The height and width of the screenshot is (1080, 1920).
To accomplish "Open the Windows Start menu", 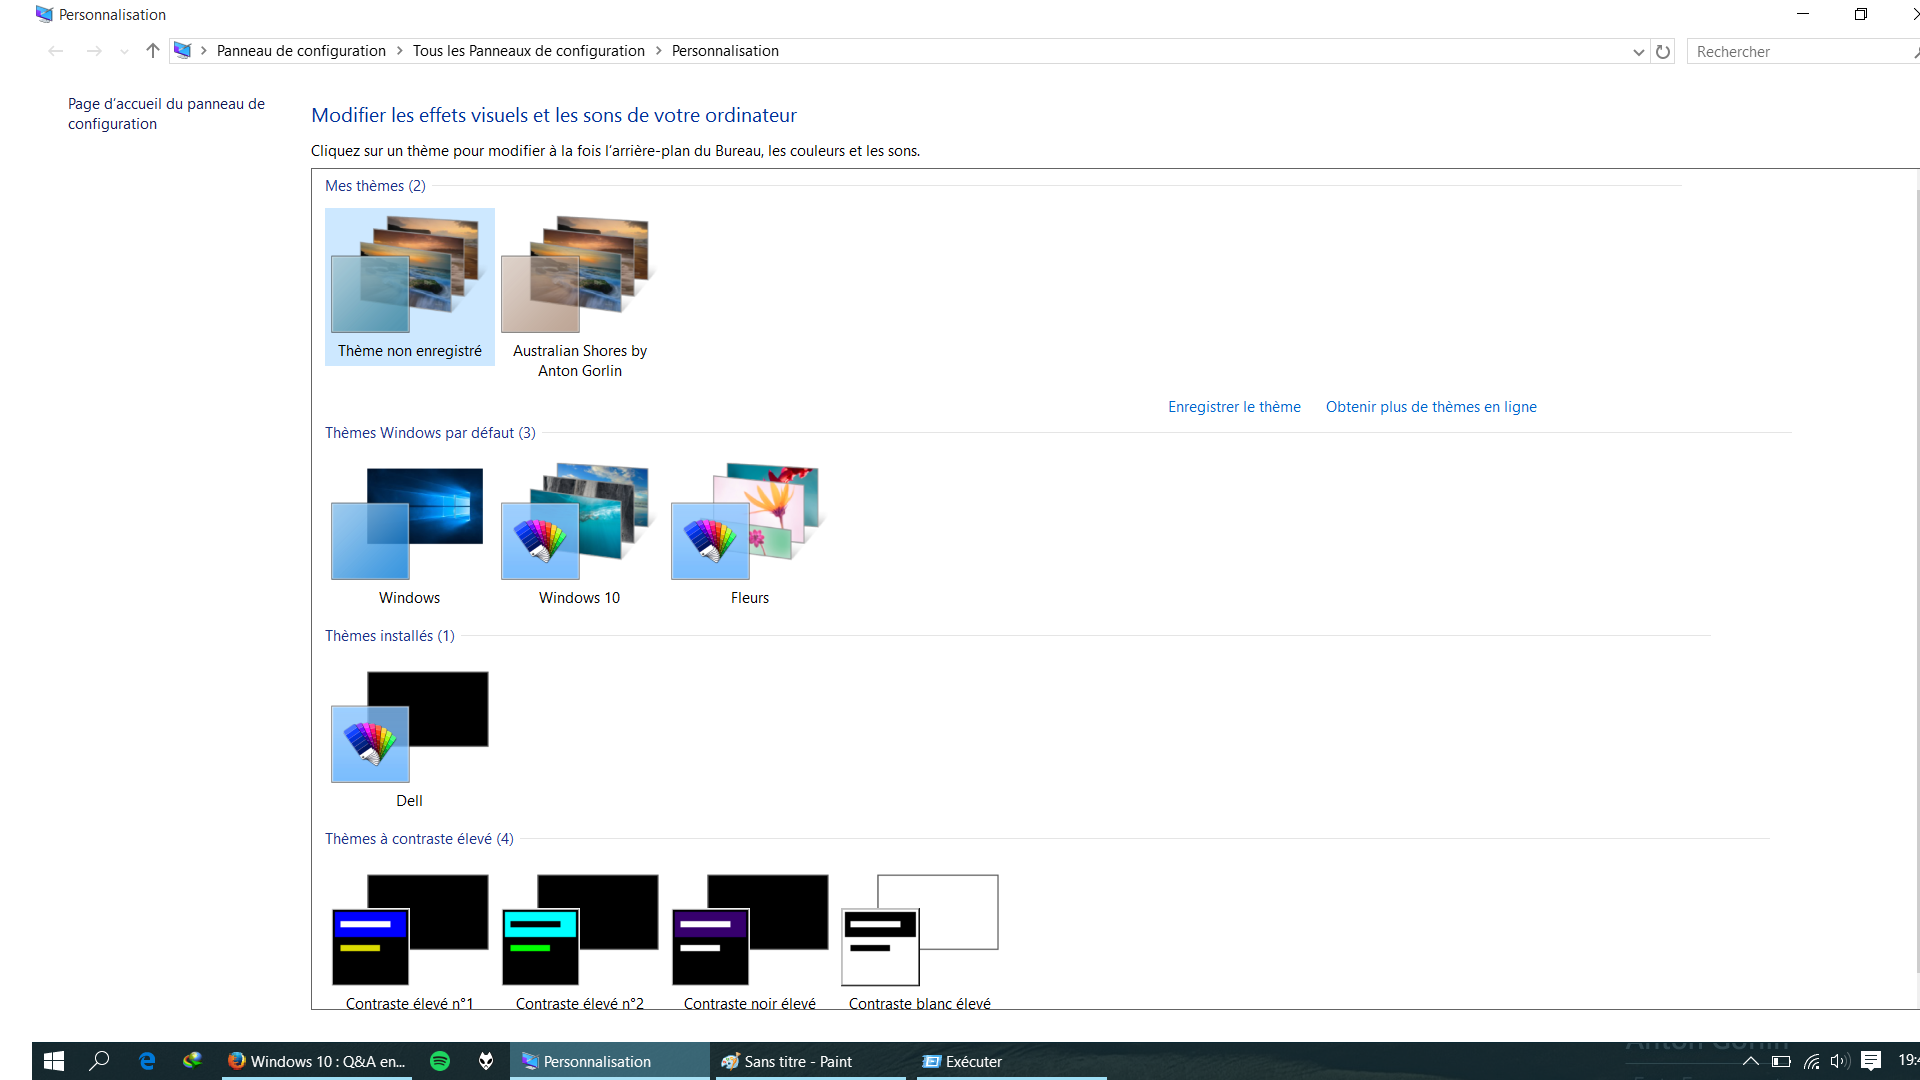I will pyautogui.click(x=54, y=1061).
